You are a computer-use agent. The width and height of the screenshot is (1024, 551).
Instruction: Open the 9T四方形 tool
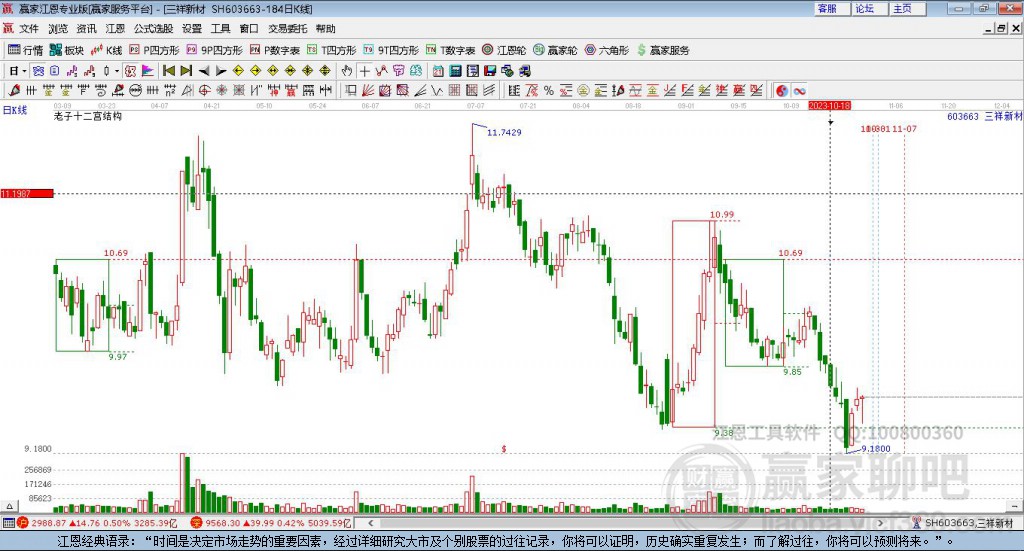pyautogui.click(x=391, y=50)
